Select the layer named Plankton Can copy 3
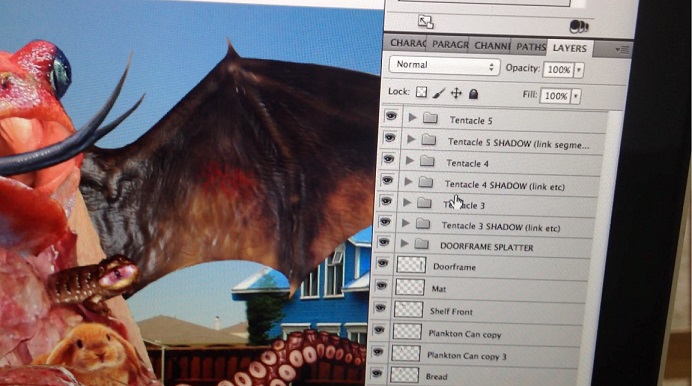This screenshot has width=692, height=386. pyautogui.click(x=466, y=356)
